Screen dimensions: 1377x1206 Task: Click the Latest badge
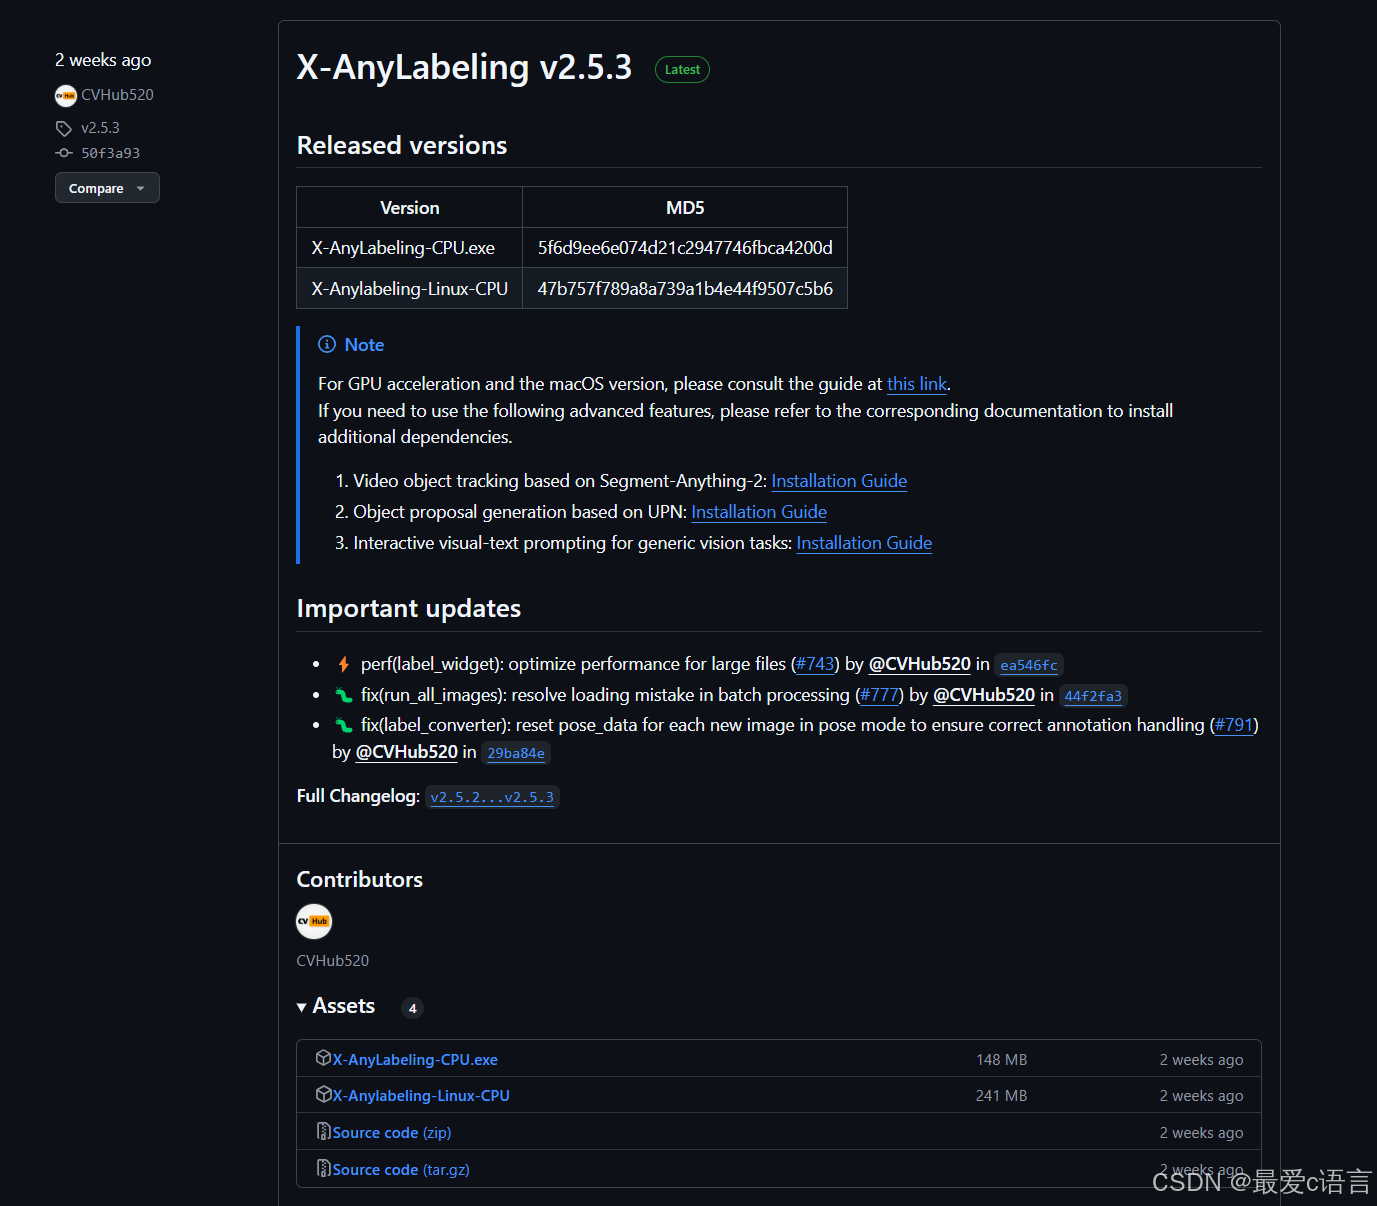pyautogui.click(x=682, y=69)
